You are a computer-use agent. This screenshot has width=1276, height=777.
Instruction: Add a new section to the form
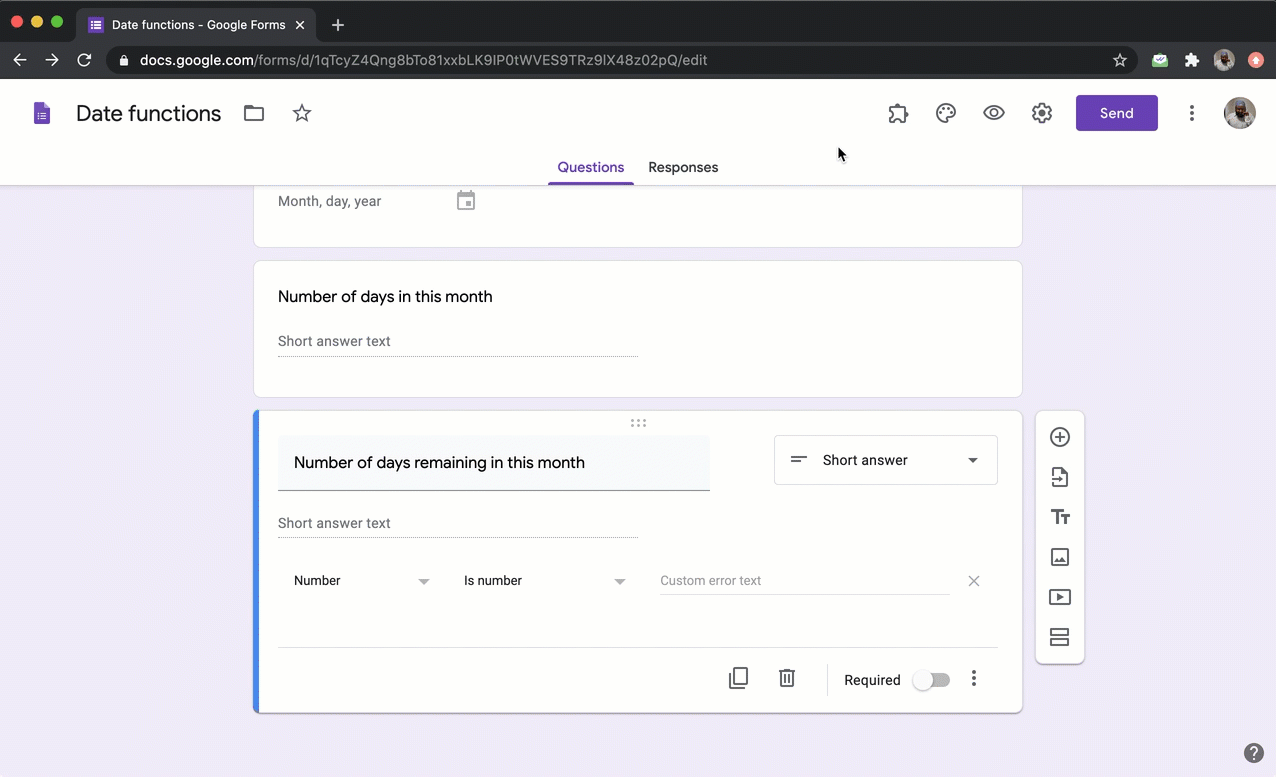pyautogui.click(x=1059, y=637)
